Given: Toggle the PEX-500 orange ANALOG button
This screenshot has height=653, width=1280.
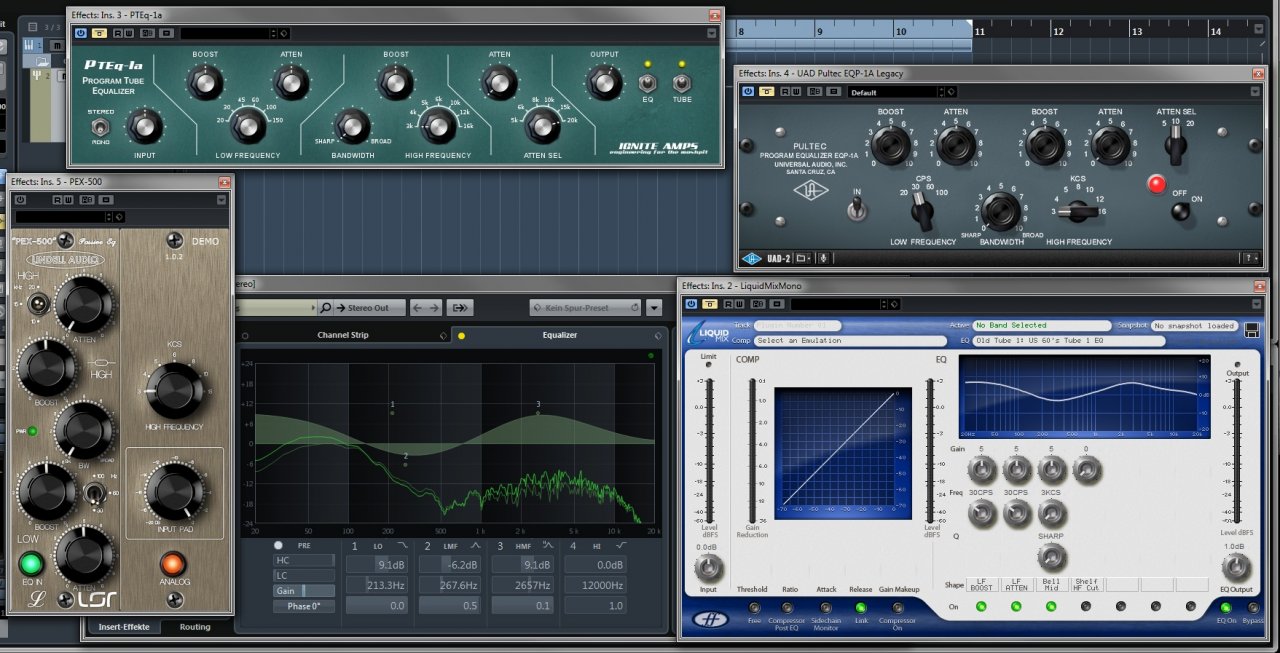Looking at the screenshot, I should pyautogui.click(x=174, y=564).
